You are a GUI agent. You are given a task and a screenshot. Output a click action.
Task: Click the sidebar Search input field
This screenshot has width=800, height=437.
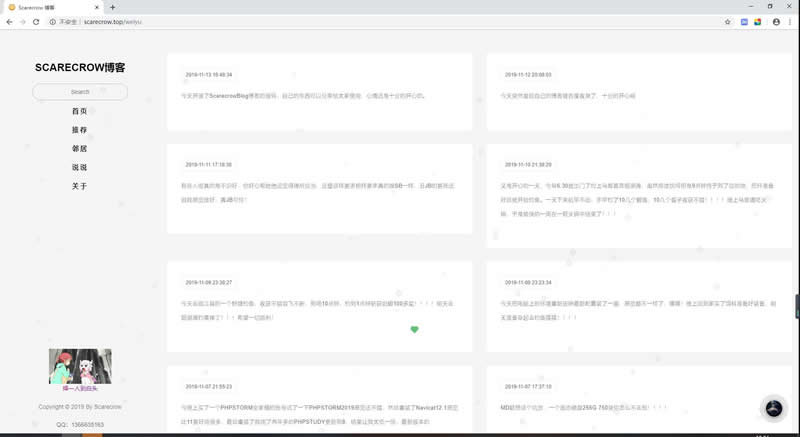[x=80, y=92]
